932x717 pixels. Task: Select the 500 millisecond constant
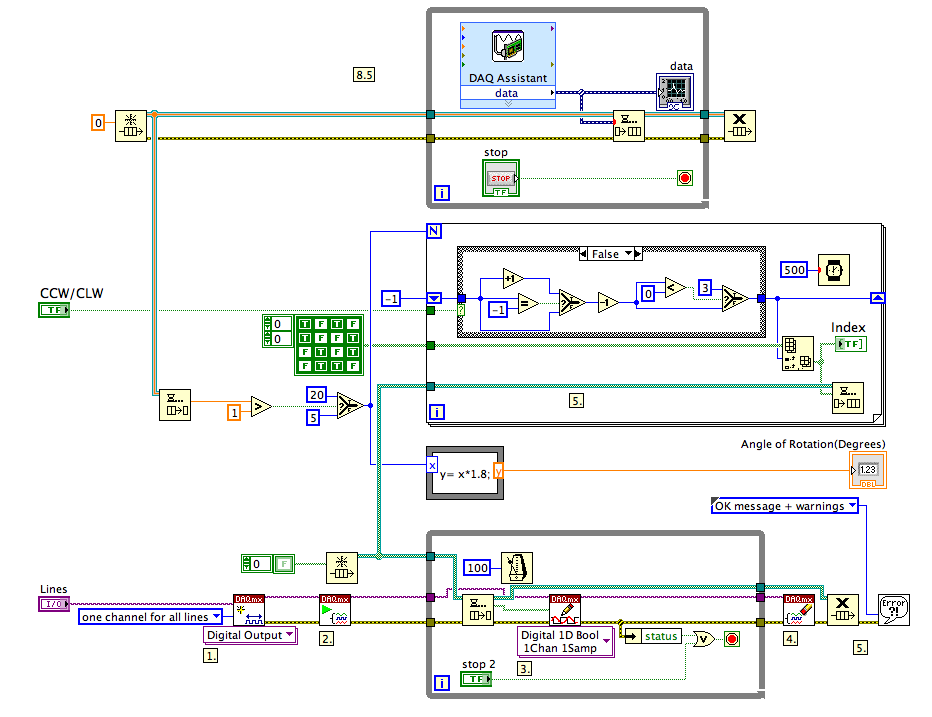794,270
